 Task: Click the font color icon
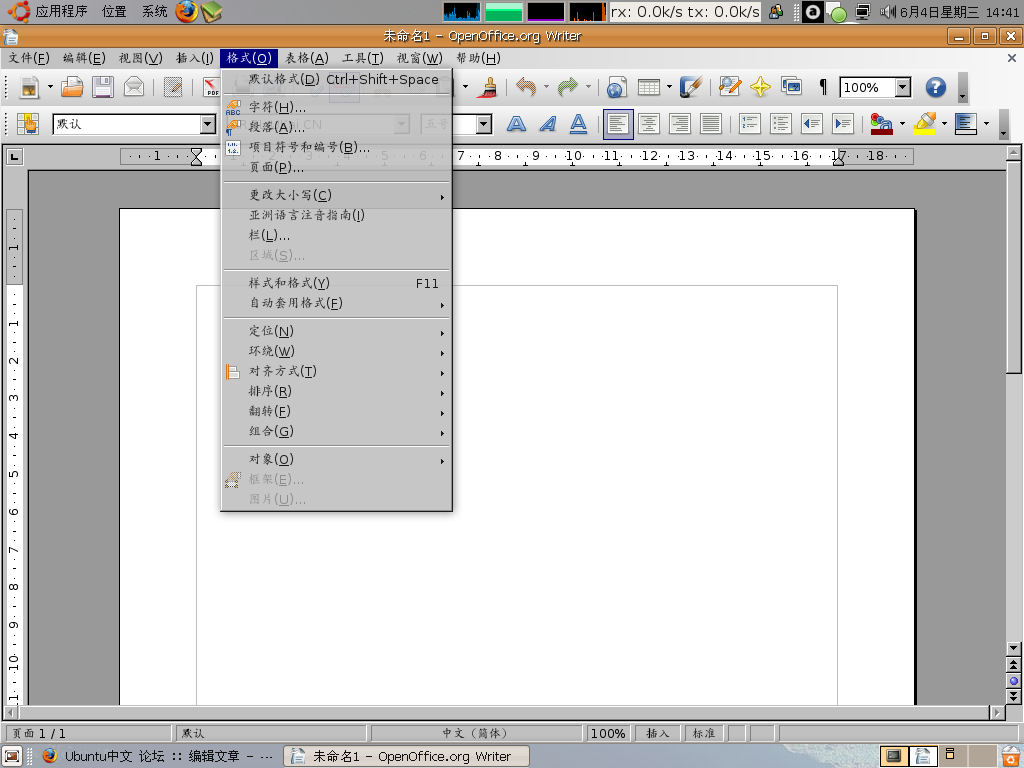pos(881,123)
